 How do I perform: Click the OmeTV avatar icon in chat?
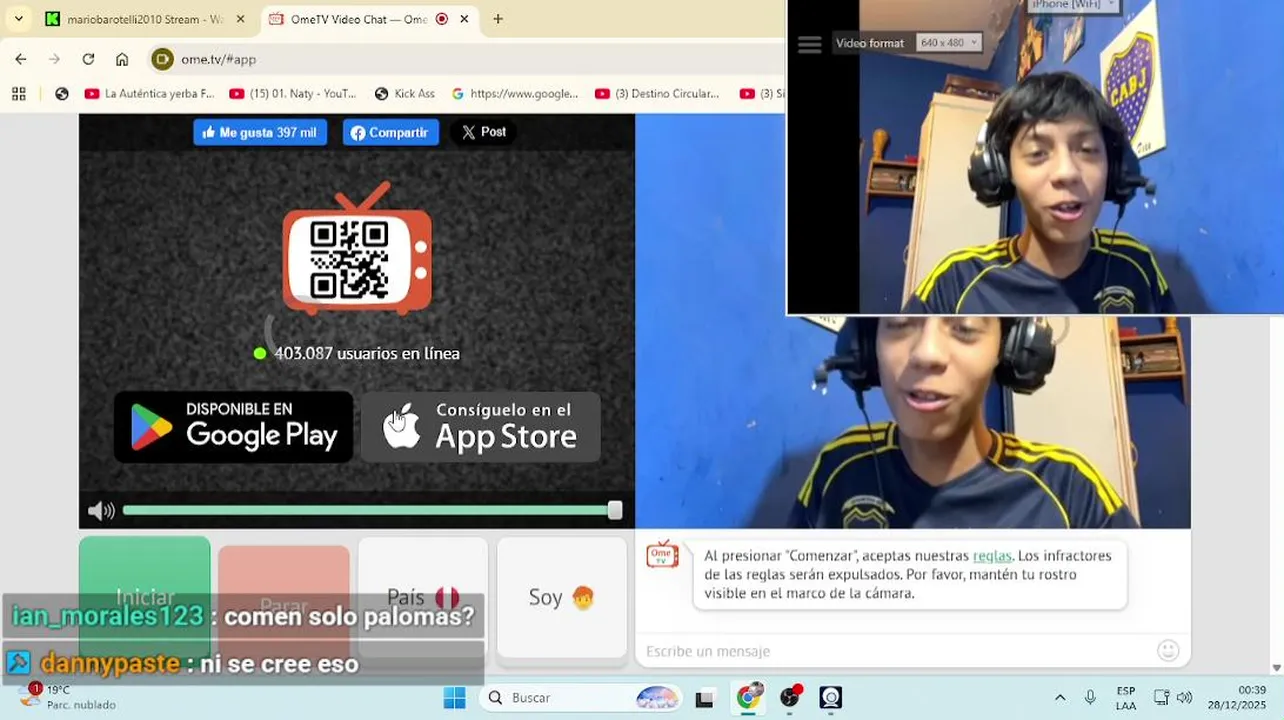tap(662, 555)
